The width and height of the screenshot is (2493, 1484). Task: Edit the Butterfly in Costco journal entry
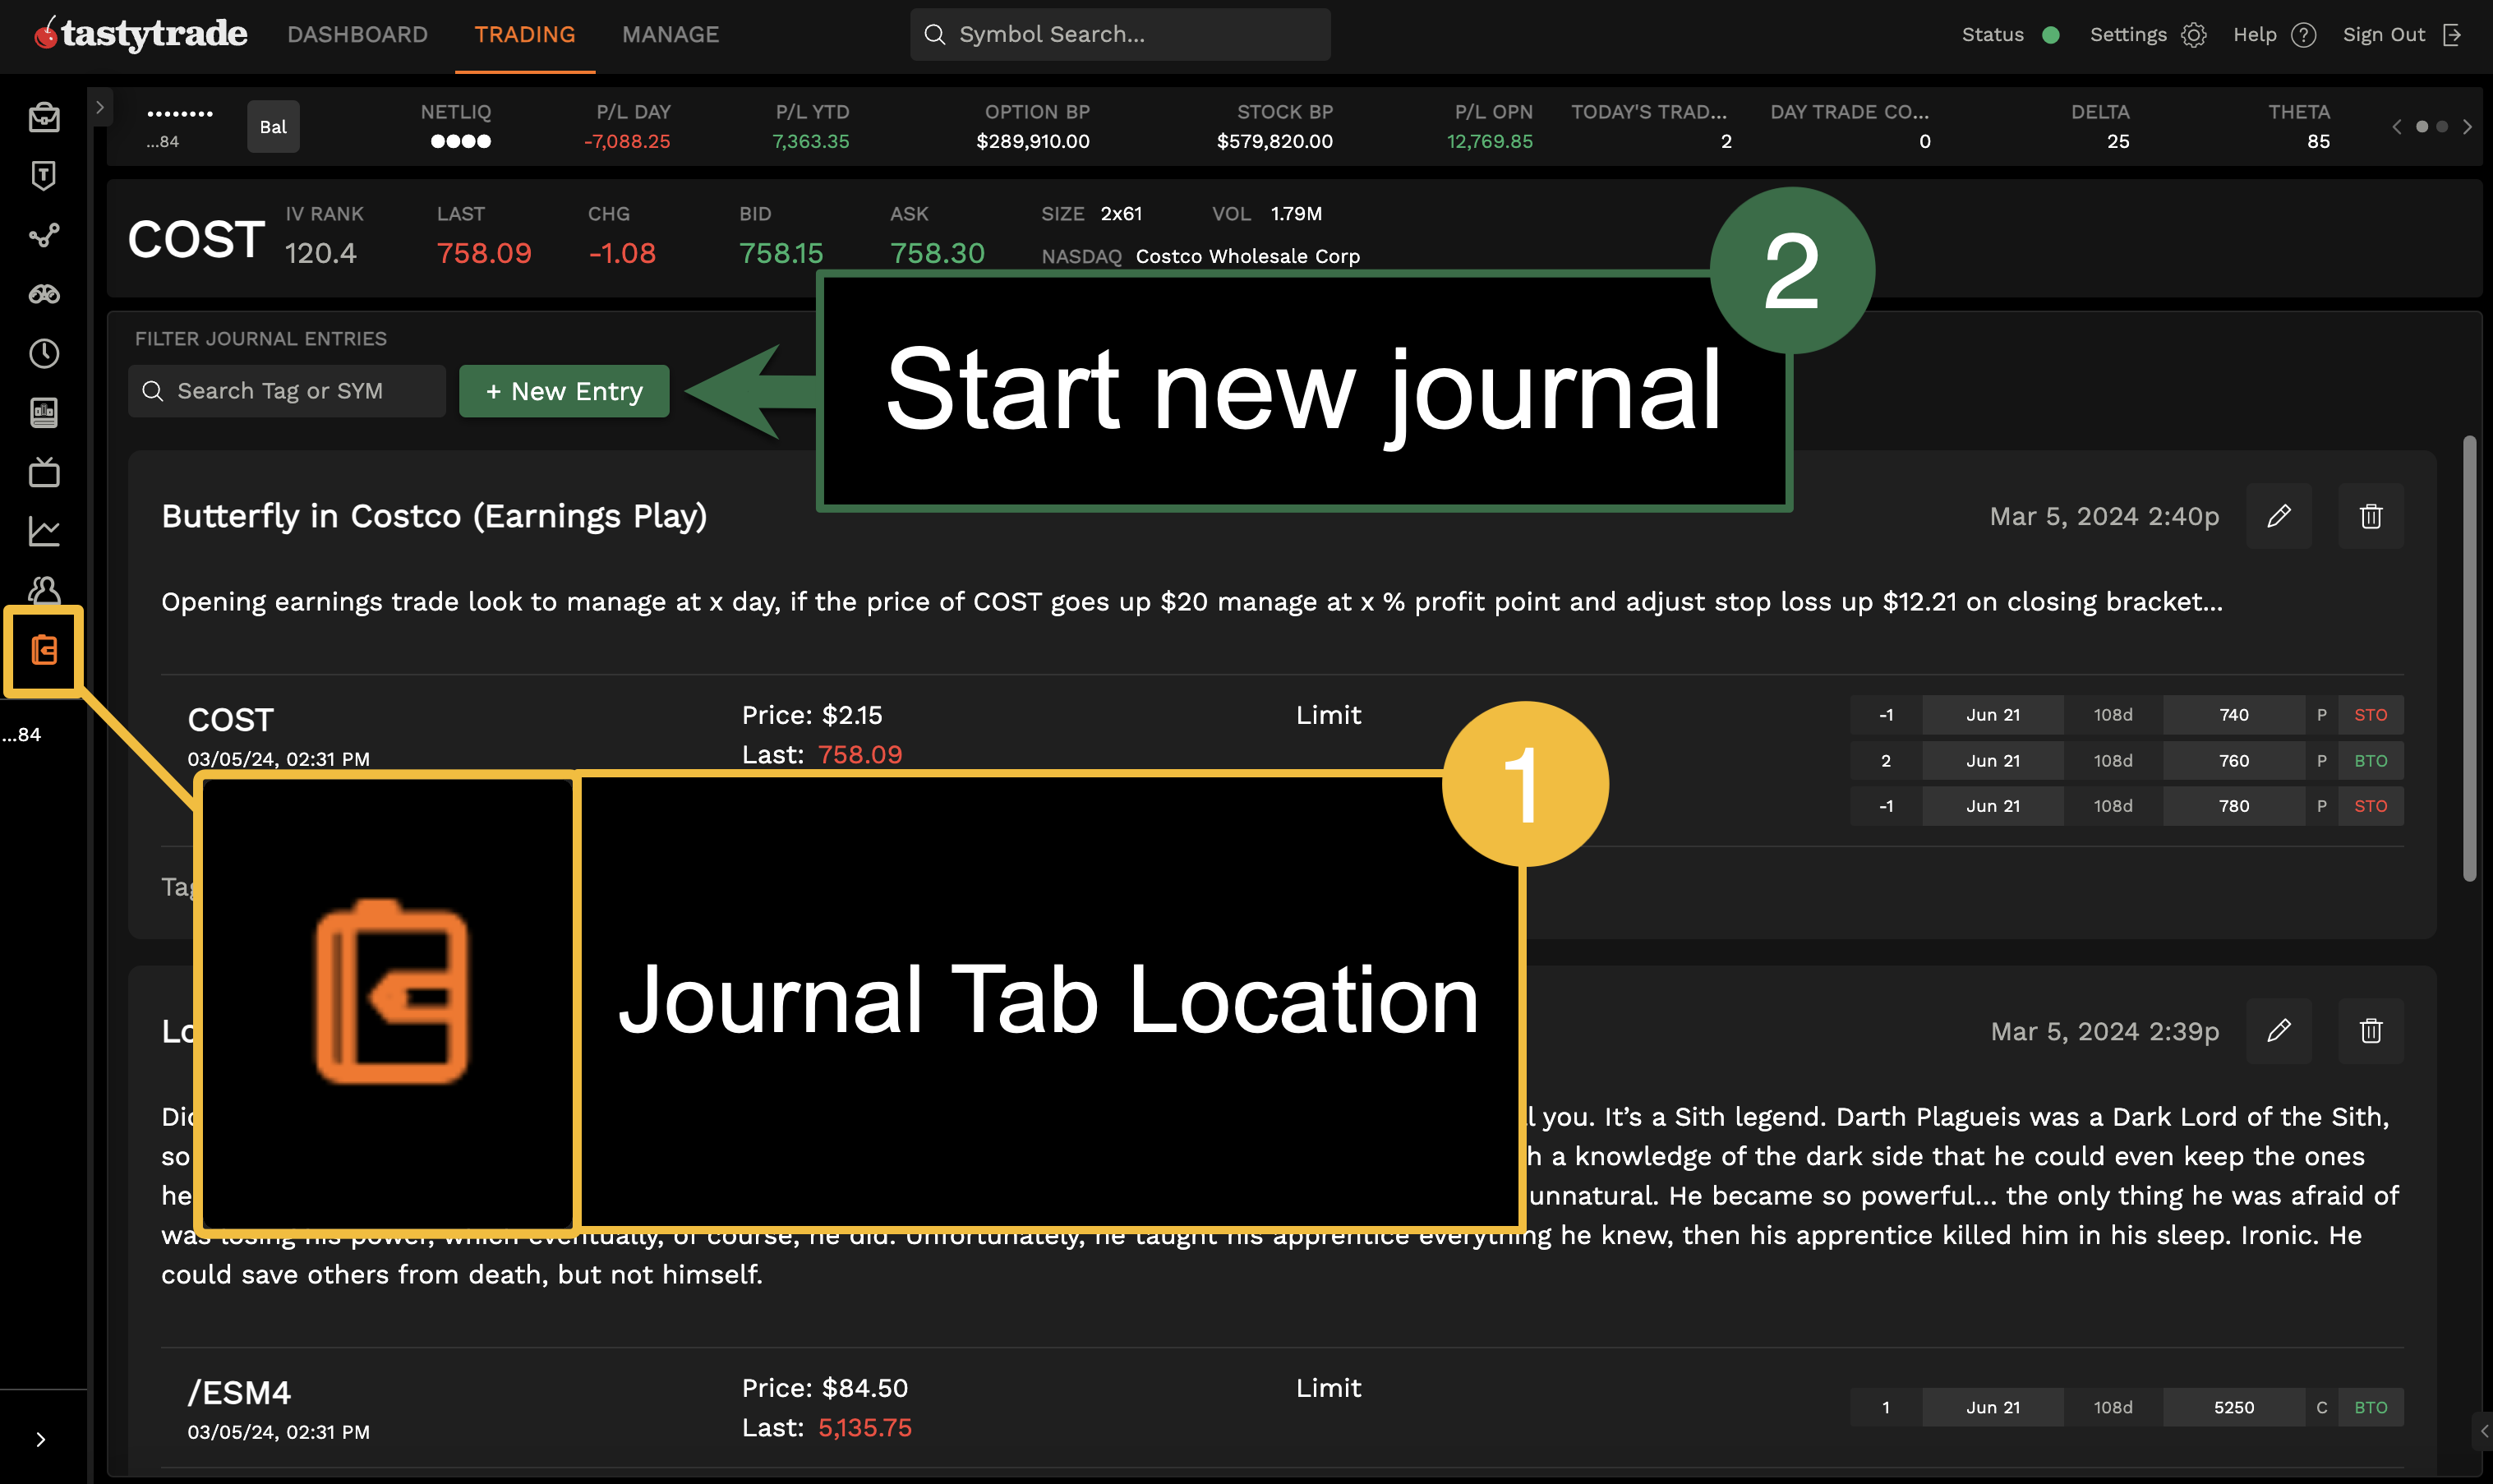[2279, 516]
